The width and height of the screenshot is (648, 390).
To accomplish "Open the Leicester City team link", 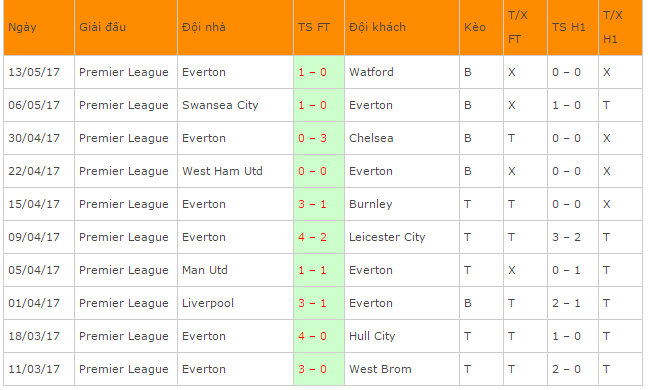I will click(387, 237).
